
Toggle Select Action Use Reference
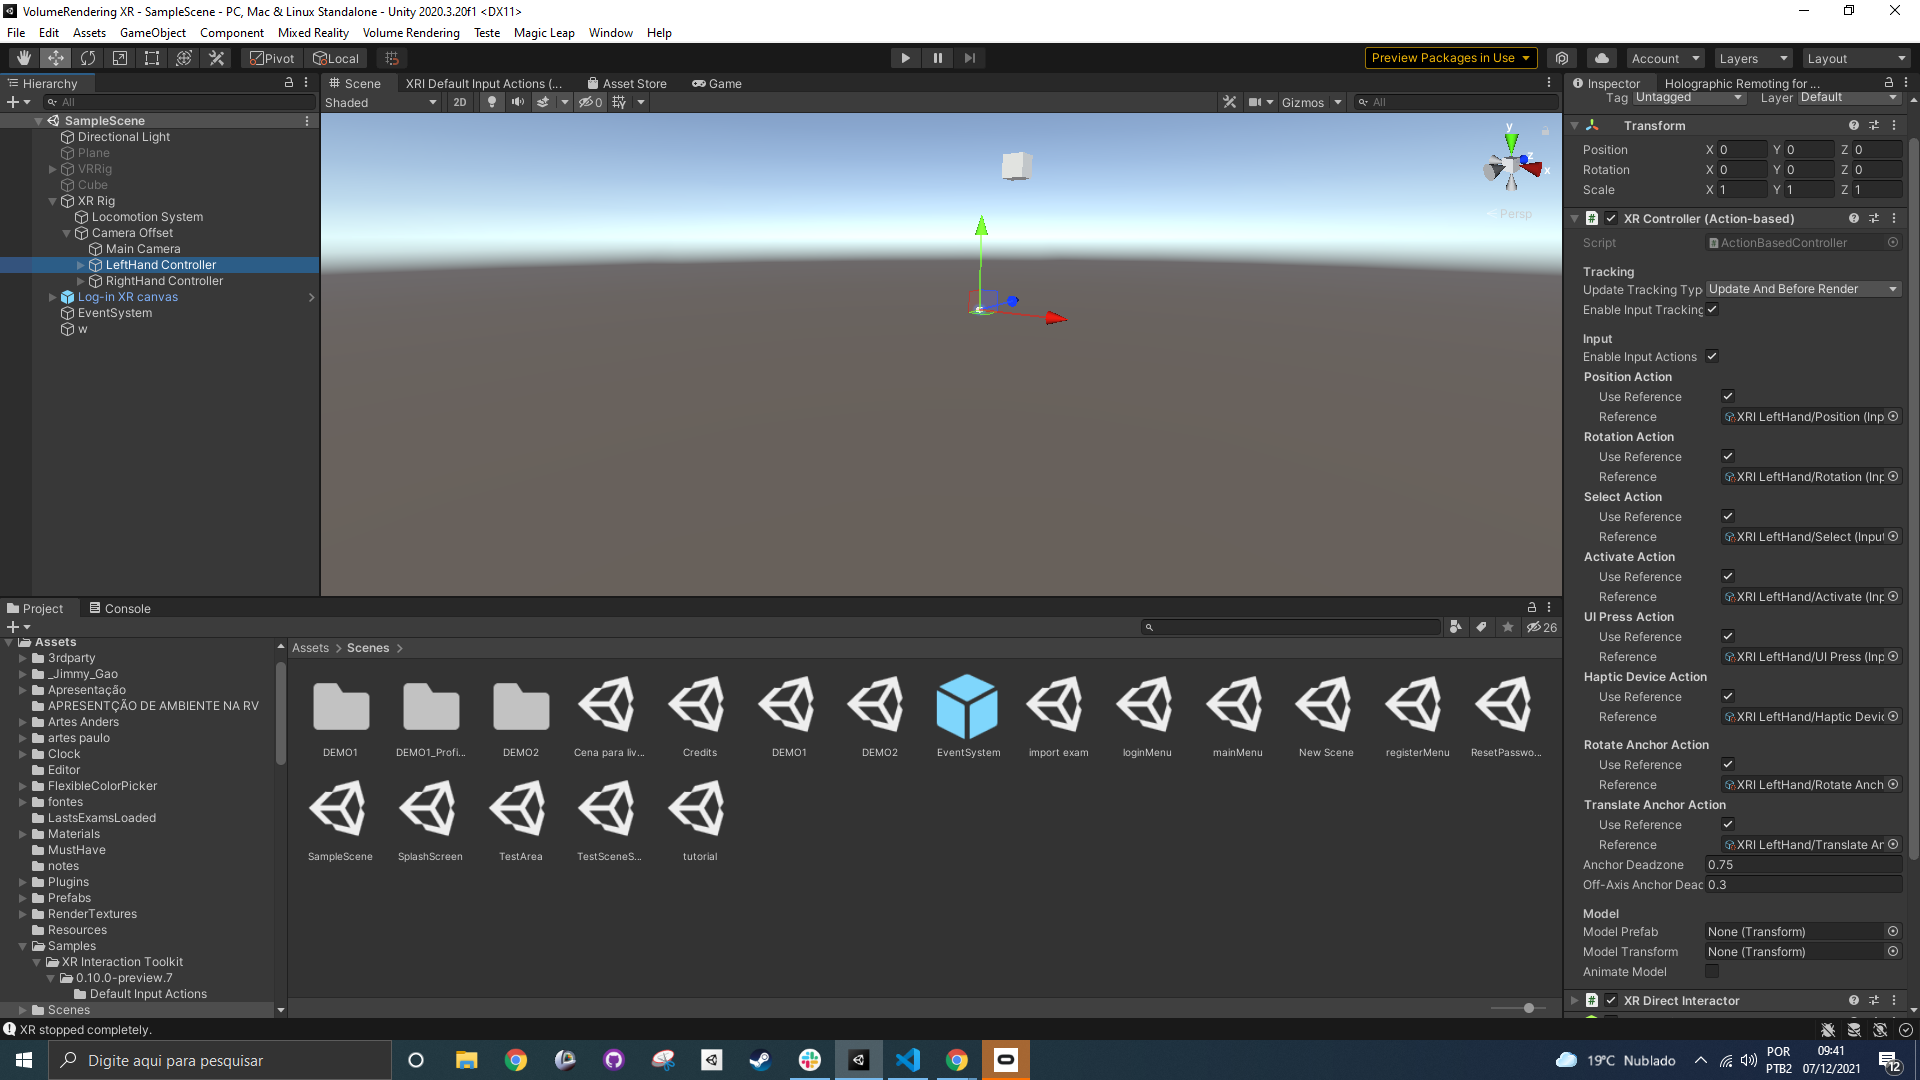[x=1728, y=517]
